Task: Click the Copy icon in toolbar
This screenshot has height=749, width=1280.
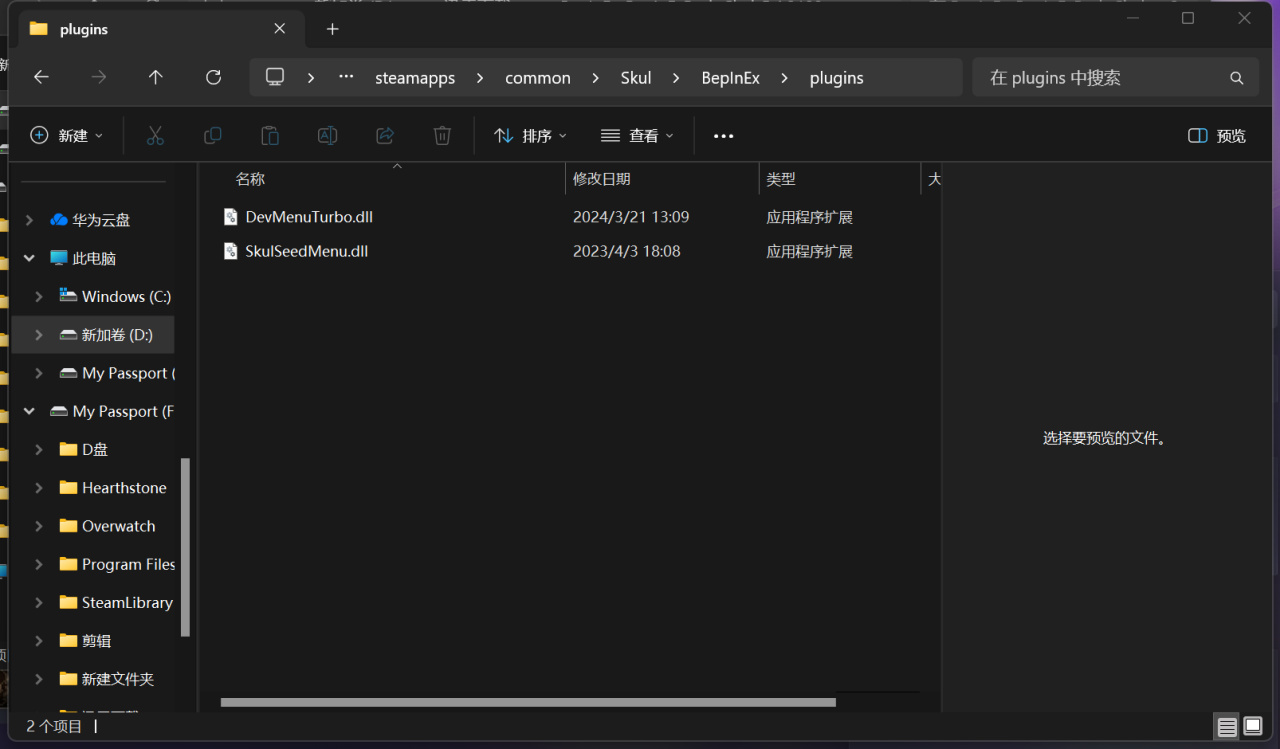Action: pos(213,135)
